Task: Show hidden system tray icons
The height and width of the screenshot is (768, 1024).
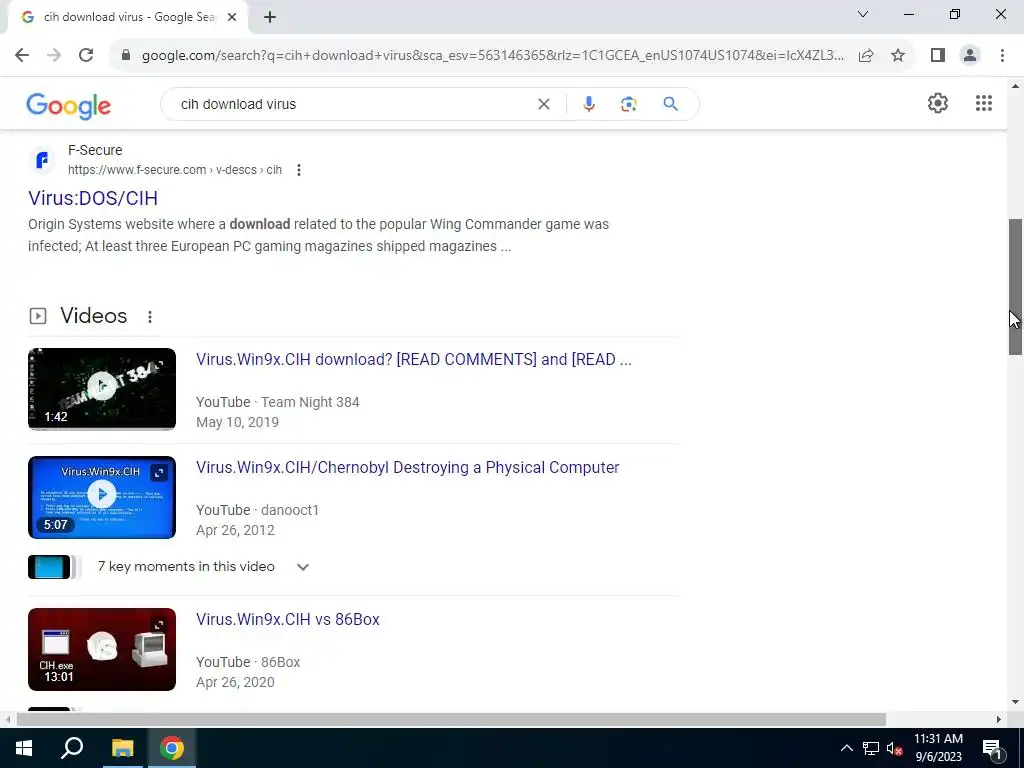Action: click(846, 748)
